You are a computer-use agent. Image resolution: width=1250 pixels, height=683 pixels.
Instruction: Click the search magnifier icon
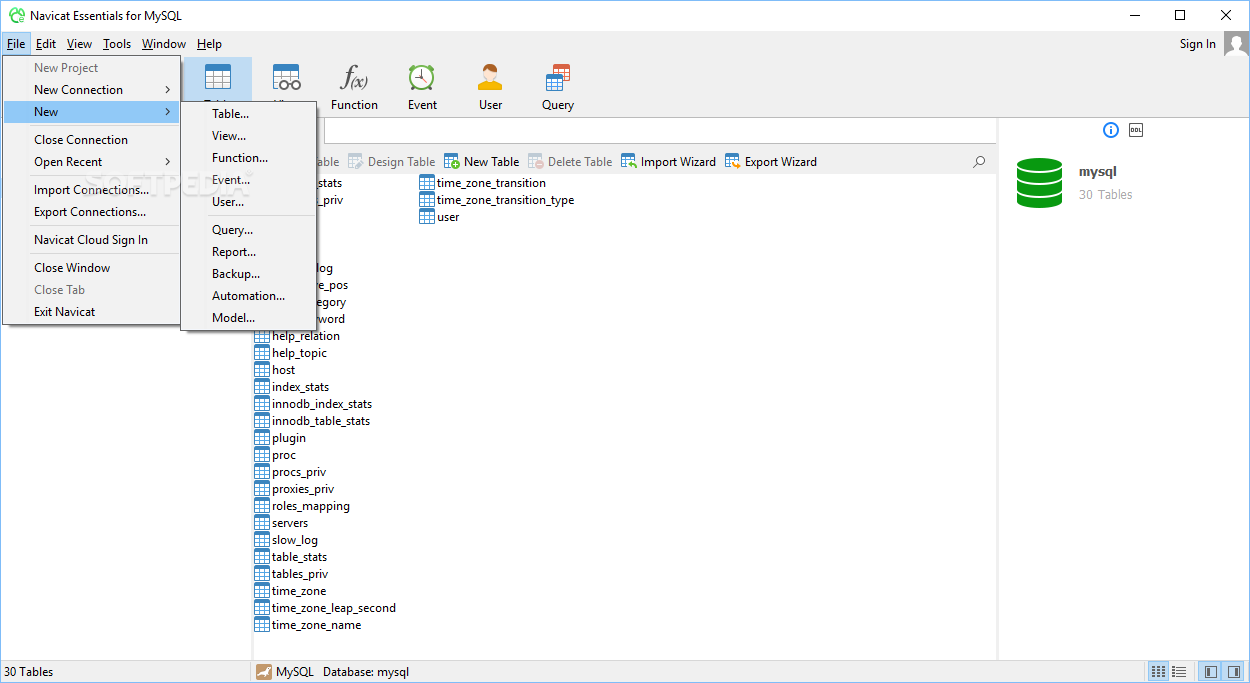pos(979,161)
